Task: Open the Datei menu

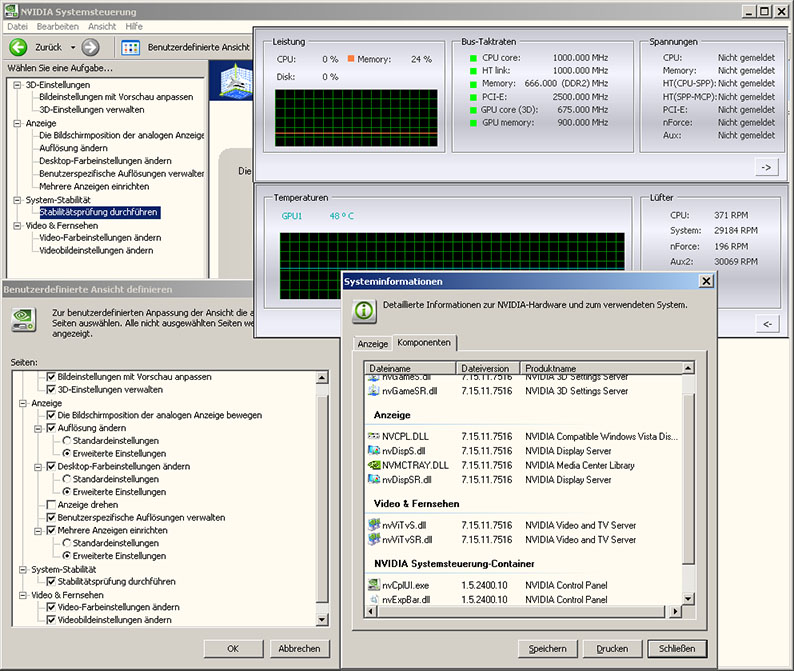Action: [18, 26]
